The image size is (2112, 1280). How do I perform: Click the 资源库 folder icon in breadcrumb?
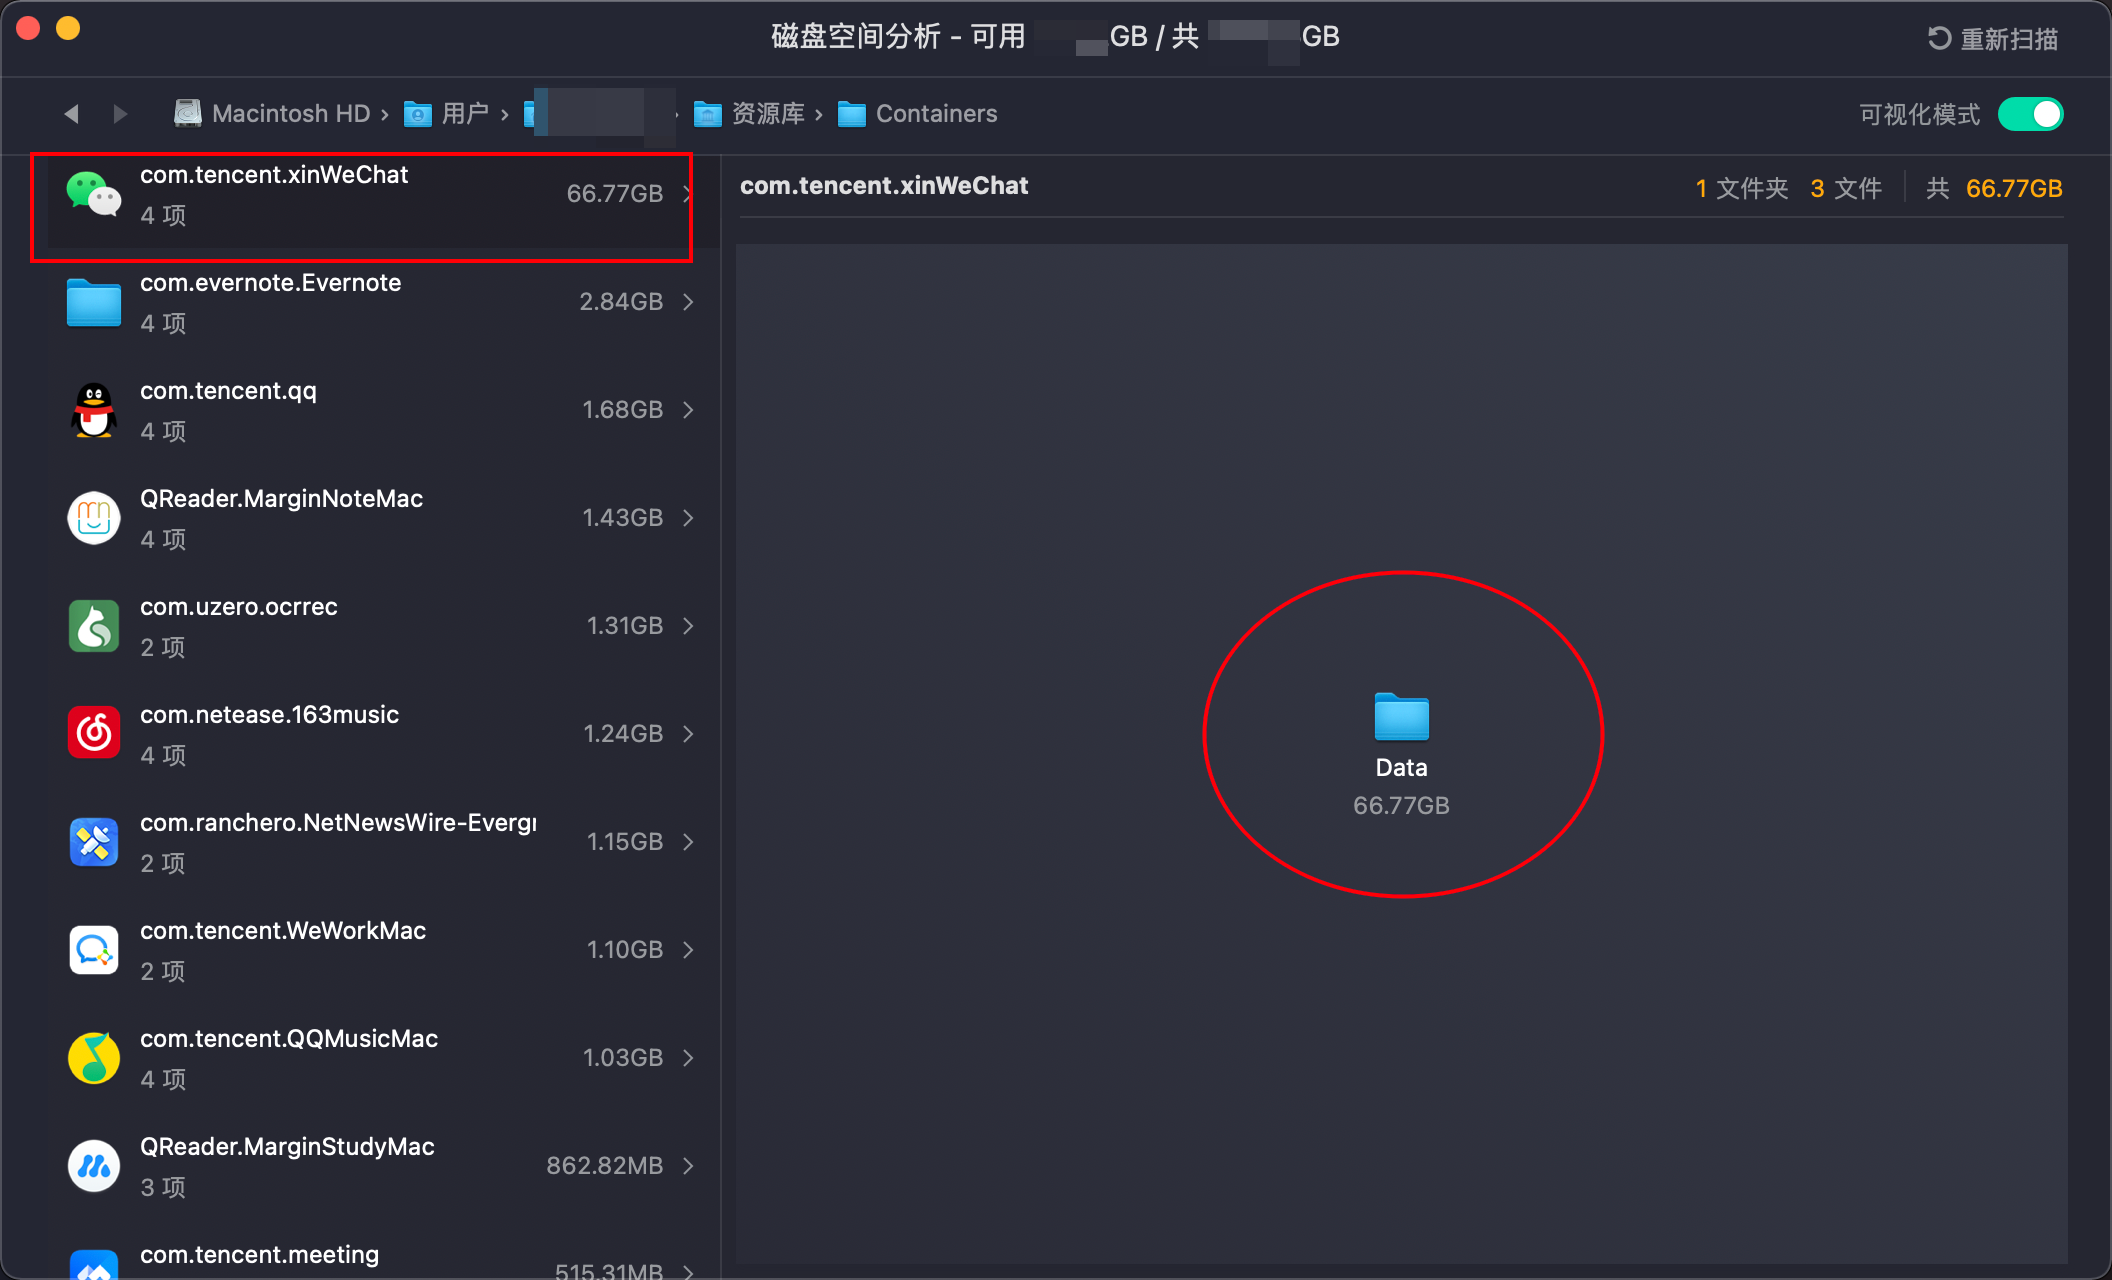click(708, 114)
